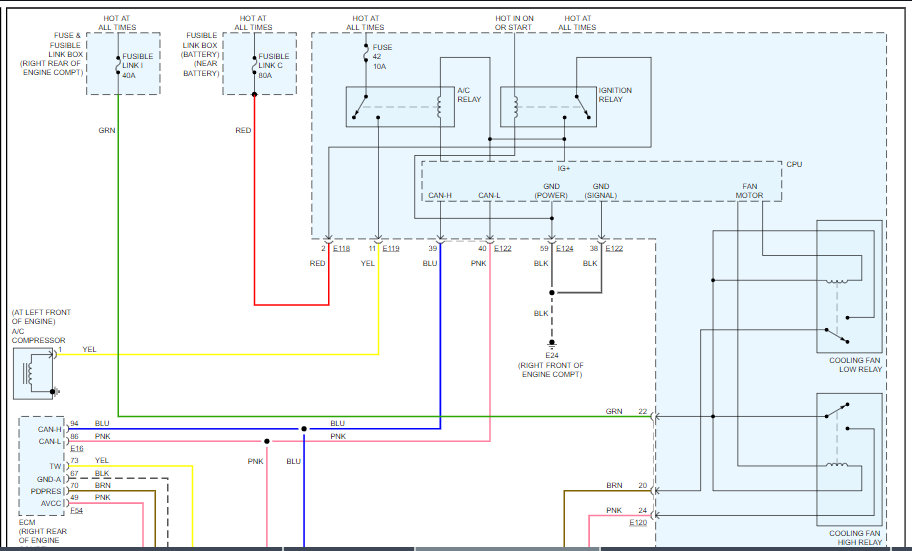This screenshot has height=551, width=912.
Task: Open the E119 connector link
Action: click(x=391, y=248)
